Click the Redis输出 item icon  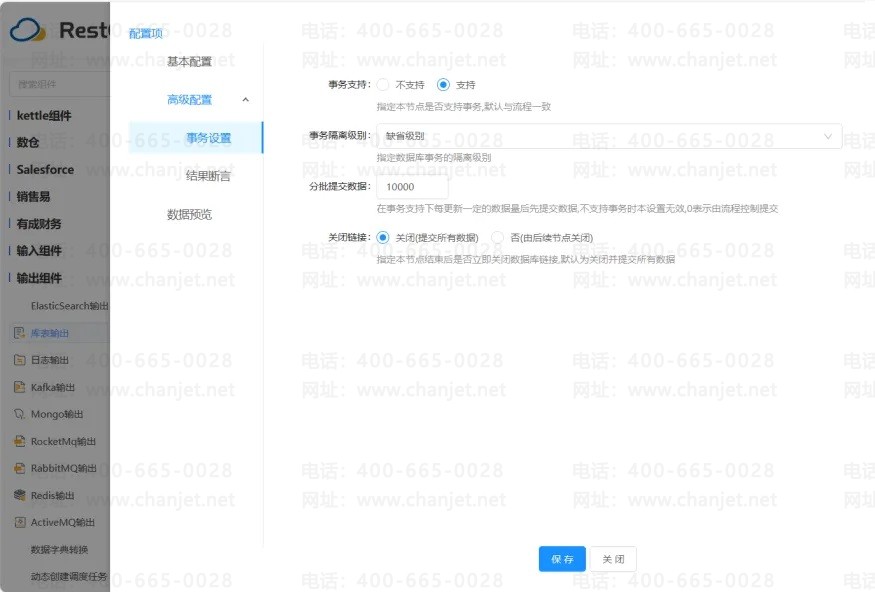tap(20, 495)
